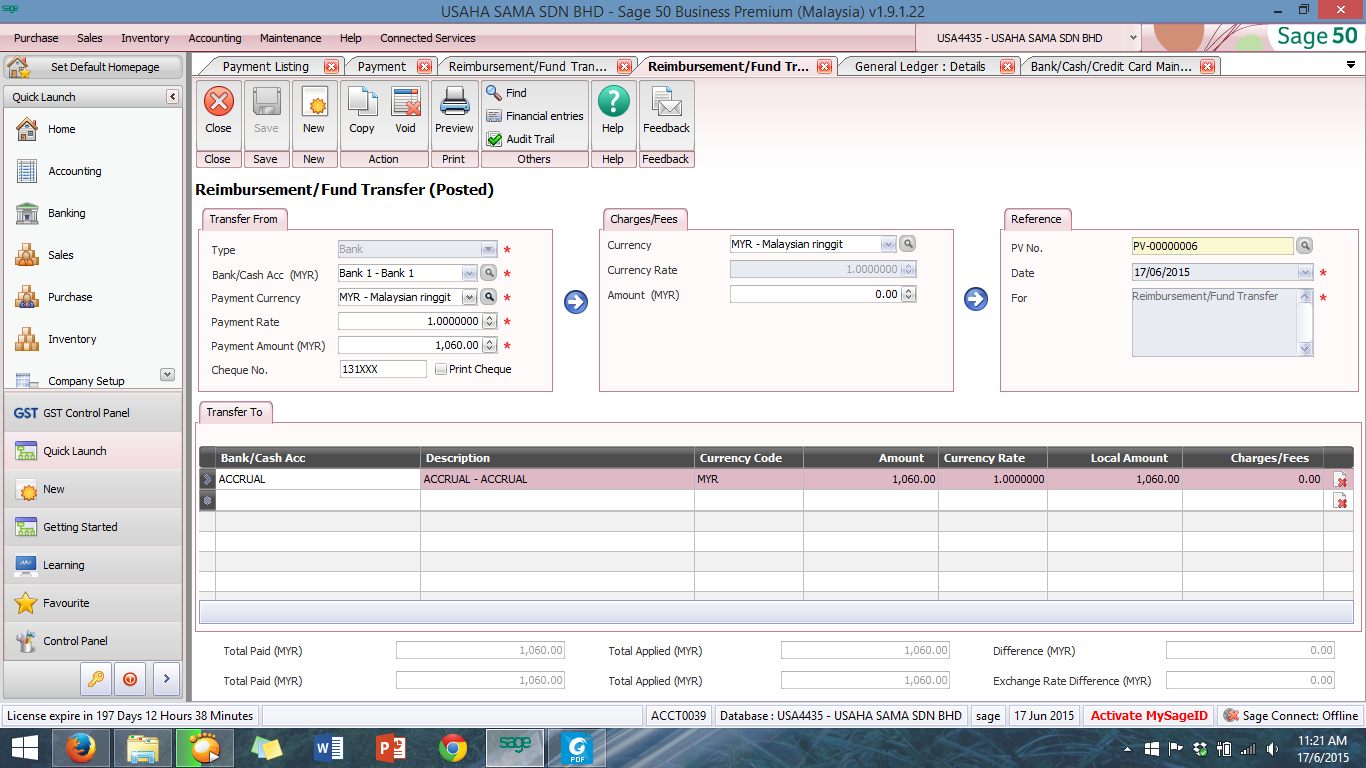Look up PV No. with magnifier icon
The image size is (1366, 768).
(1304, 246)
